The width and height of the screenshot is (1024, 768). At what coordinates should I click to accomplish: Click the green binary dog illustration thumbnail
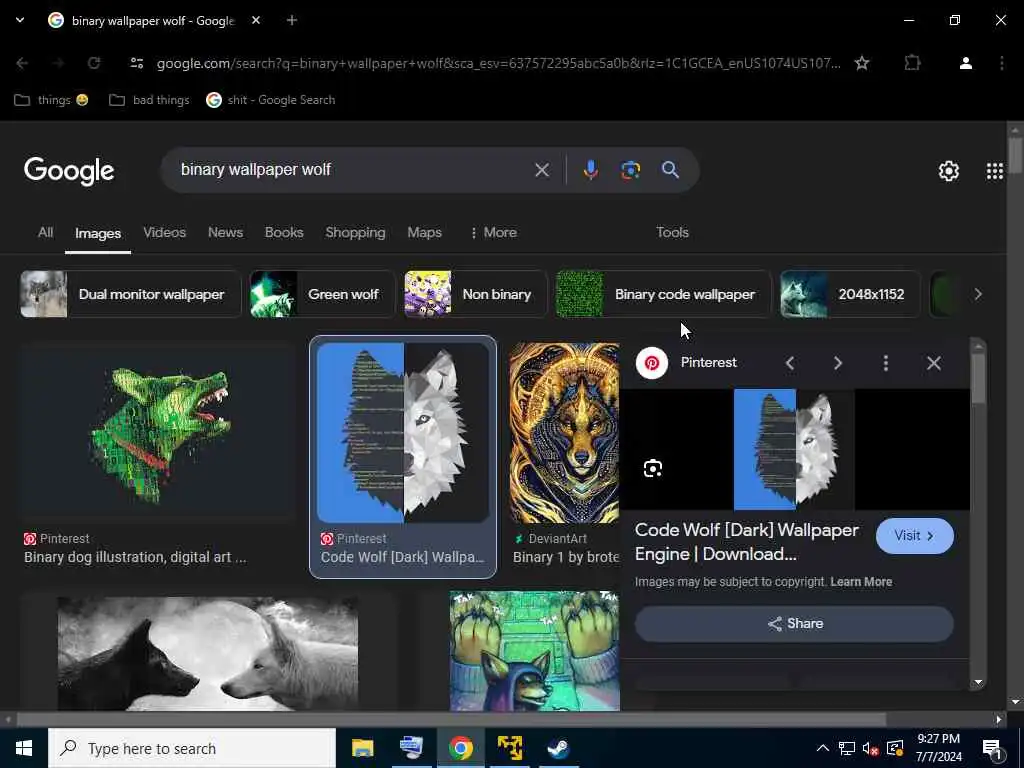157,432
